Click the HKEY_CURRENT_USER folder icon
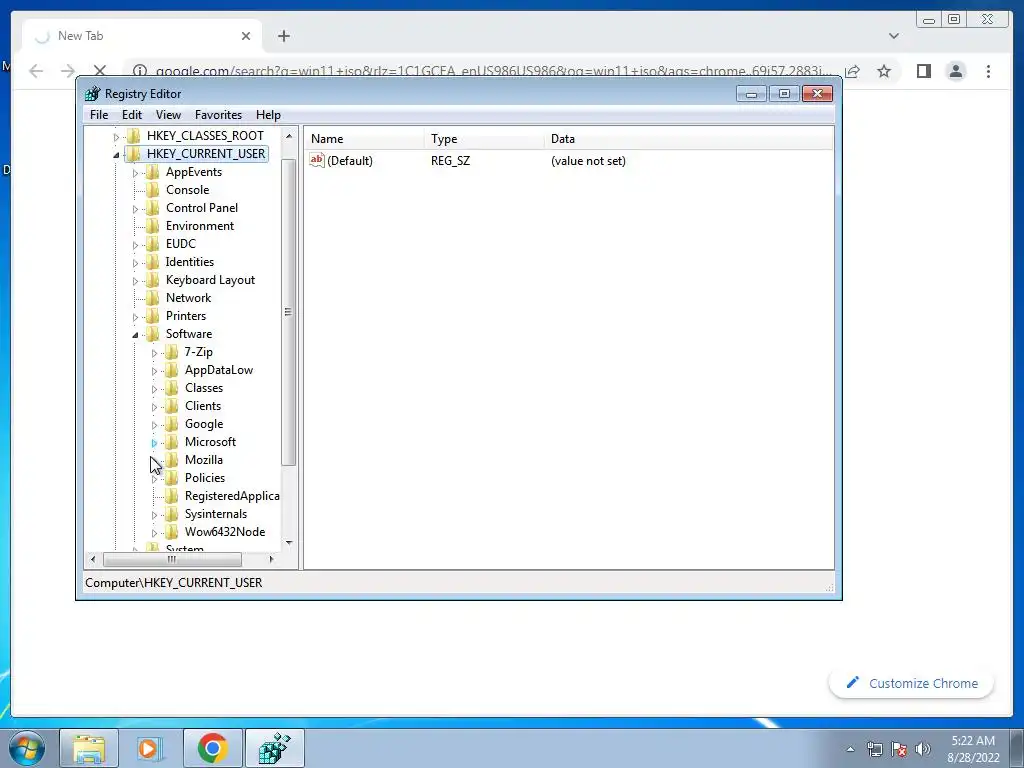This screenshot has width=1024, height=768. [x=133, y=153]
